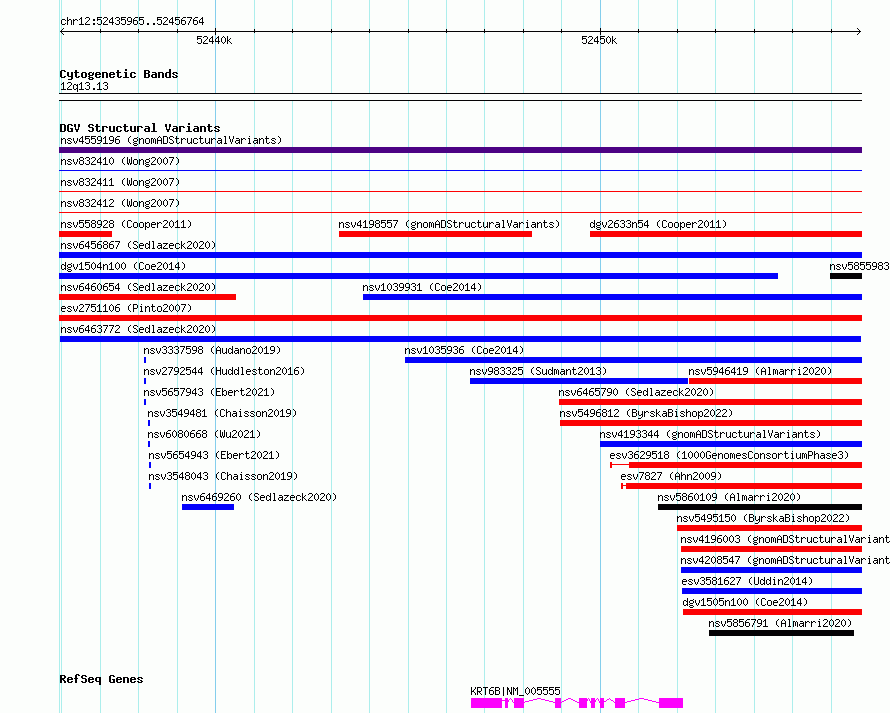Image resolution: width=890 pixels, height=713 pixels.
Task: Click the nsv4196003 gnomADStructuralVariants label
Action: click(x=784, y=539)
